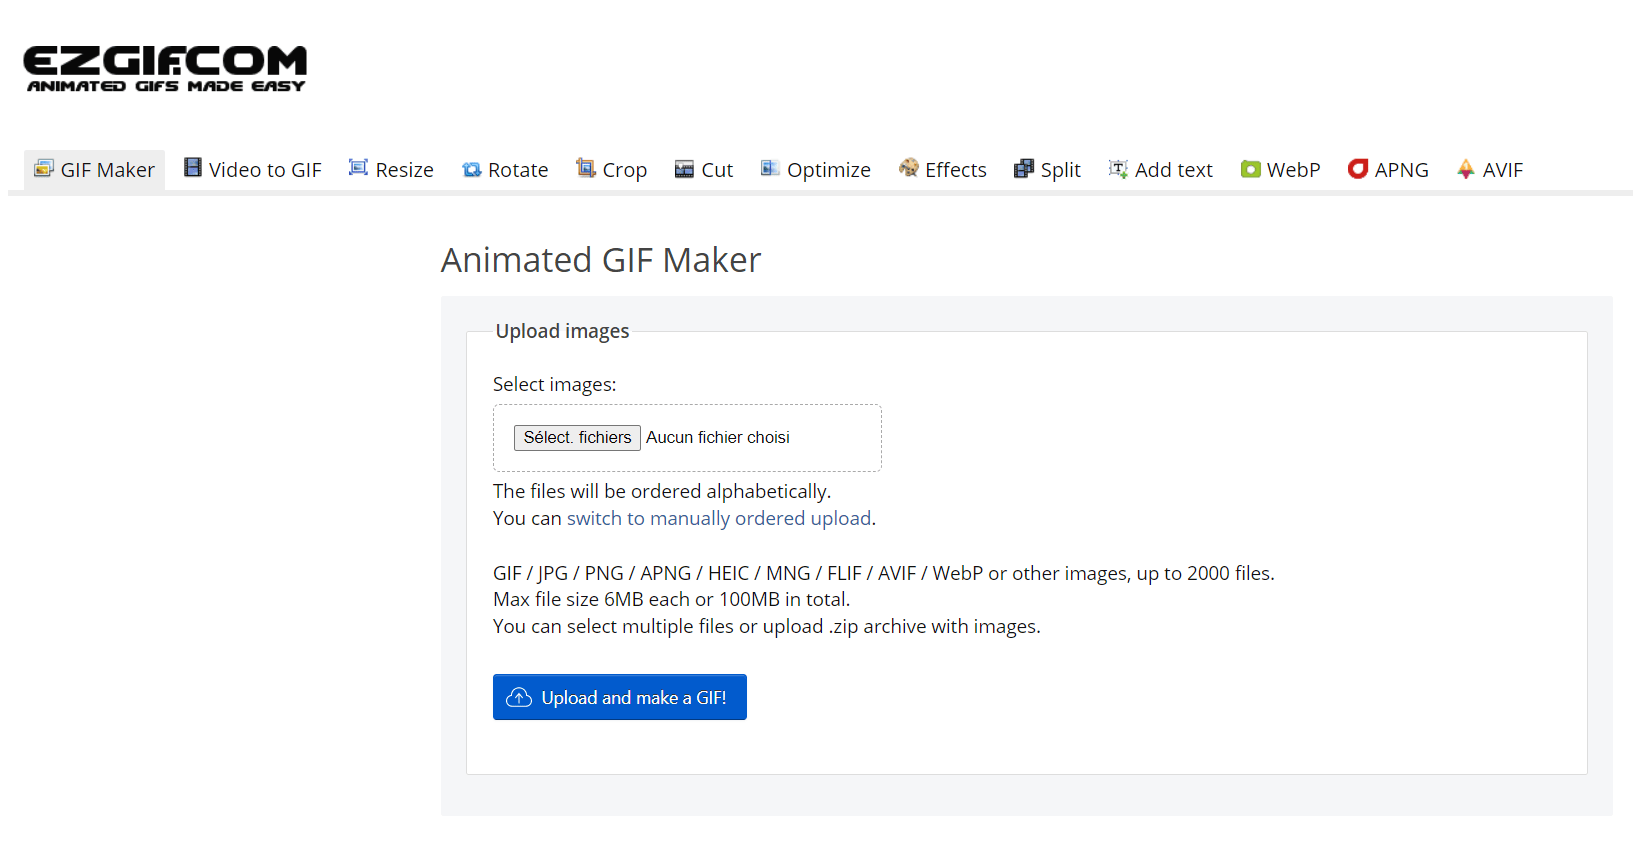
Task: Click the Rotate icon
Action: point(472,169)
